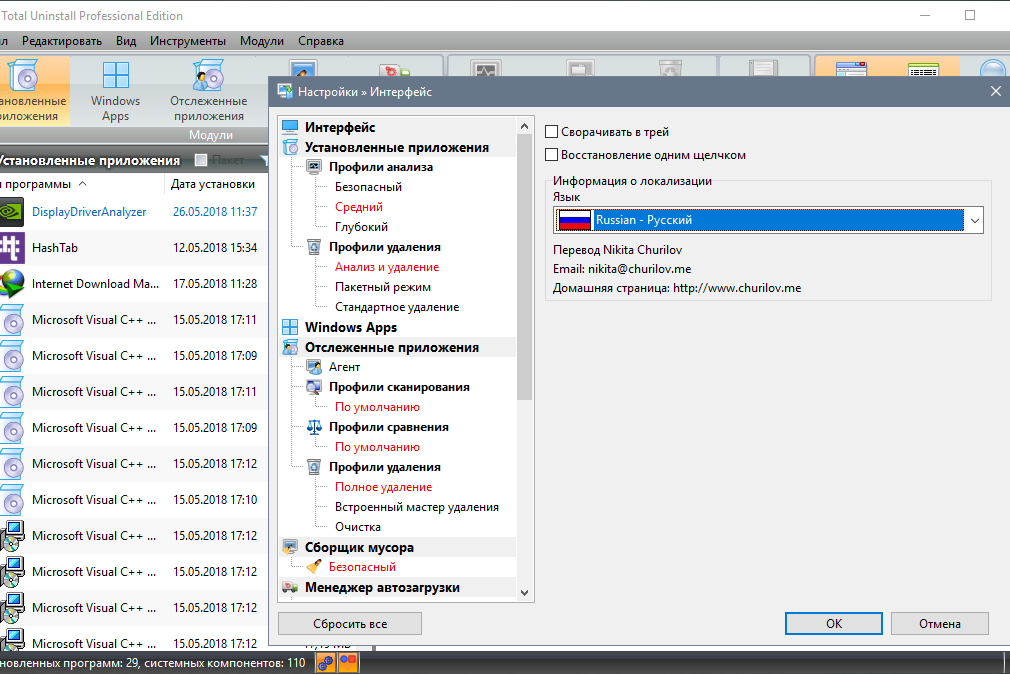Viewport: 1010px width, 674px height.
Task: Select Отслеженные приложения node in settings tree
Action: [x=392, y=347]
